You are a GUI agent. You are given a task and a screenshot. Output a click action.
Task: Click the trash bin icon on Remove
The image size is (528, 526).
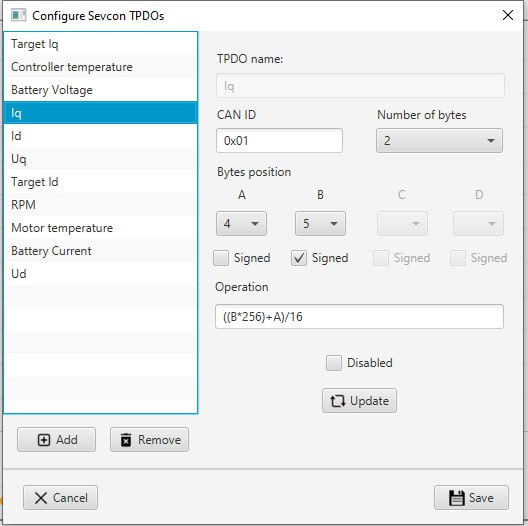pos(126,440)
